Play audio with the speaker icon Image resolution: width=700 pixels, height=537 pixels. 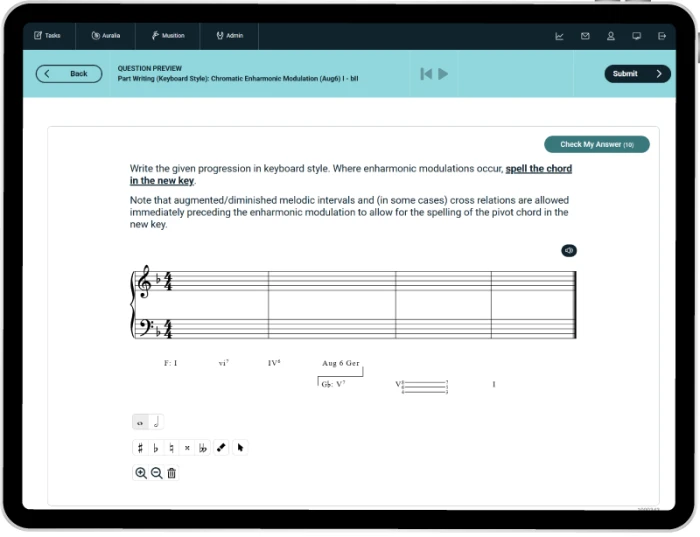coord(569,250)
